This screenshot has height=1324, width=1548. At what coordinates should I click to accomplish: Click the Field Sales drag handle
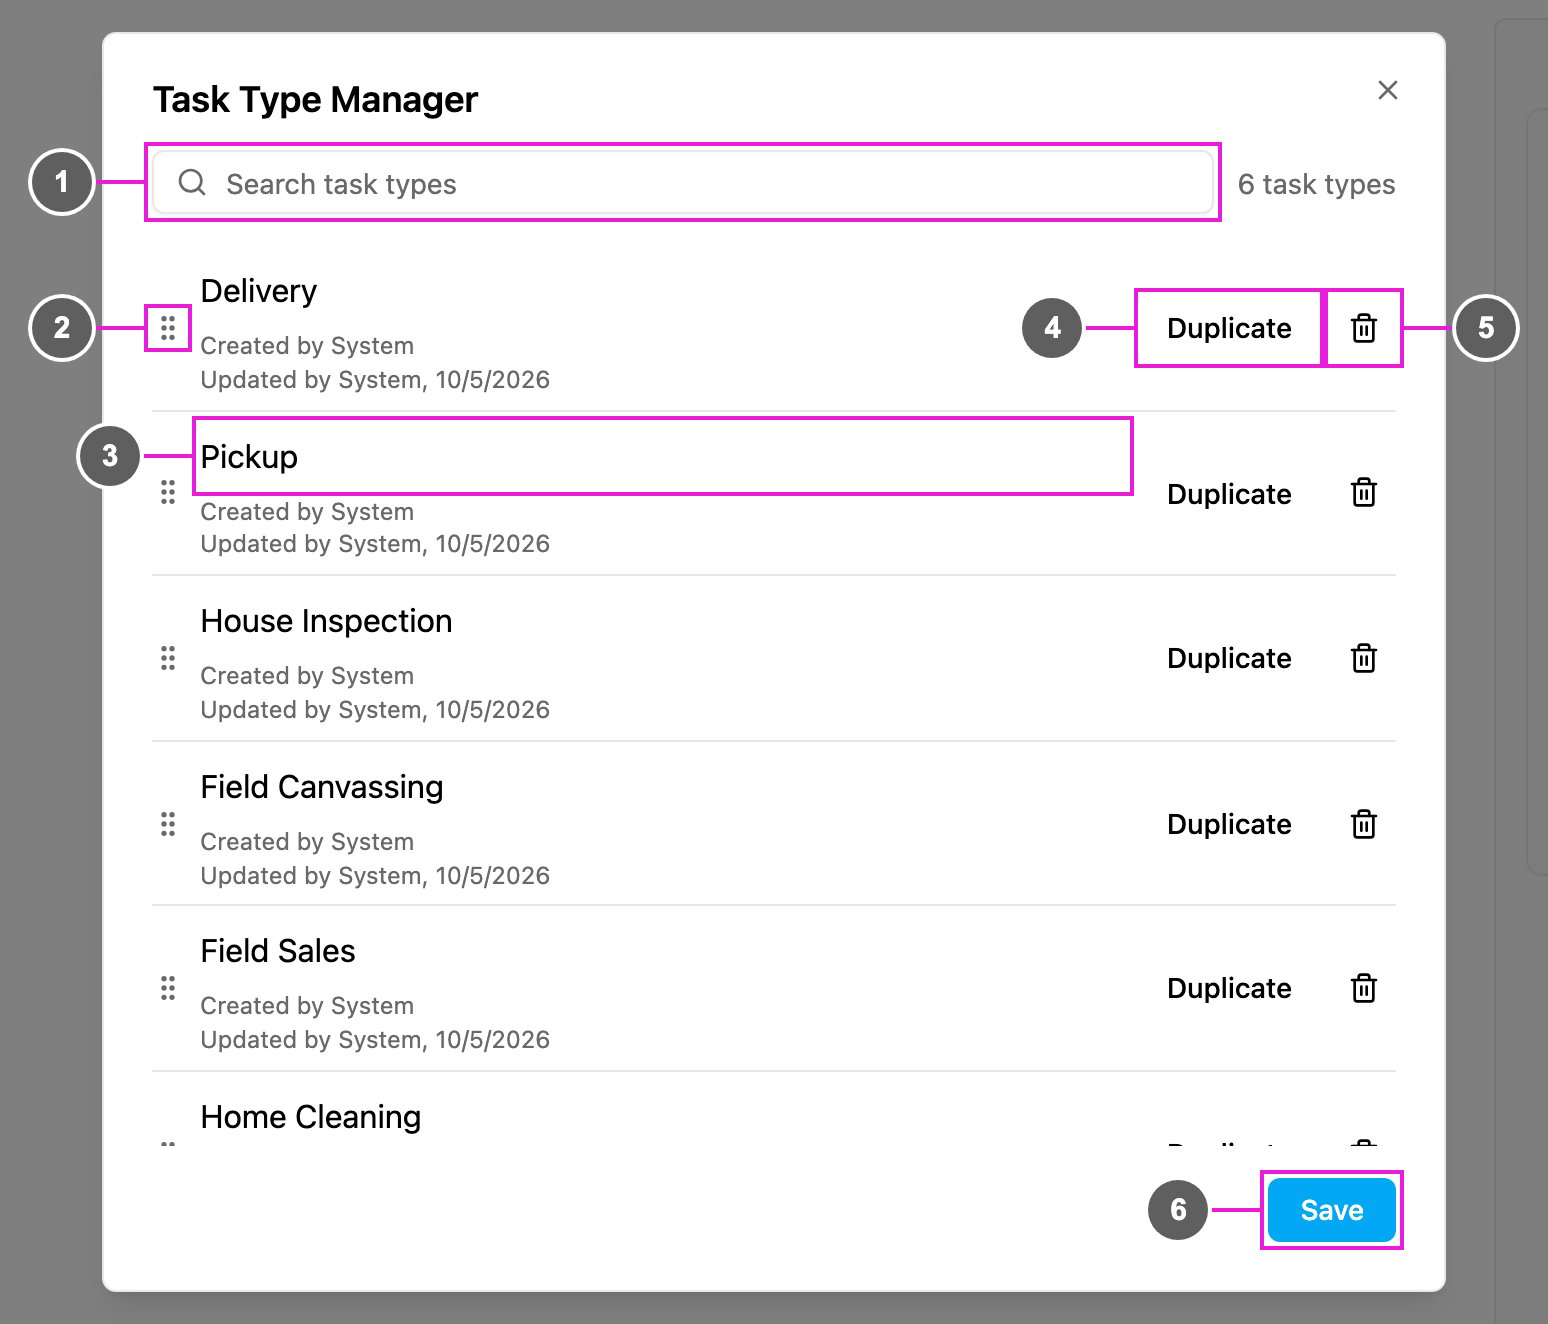click(168, 988)
